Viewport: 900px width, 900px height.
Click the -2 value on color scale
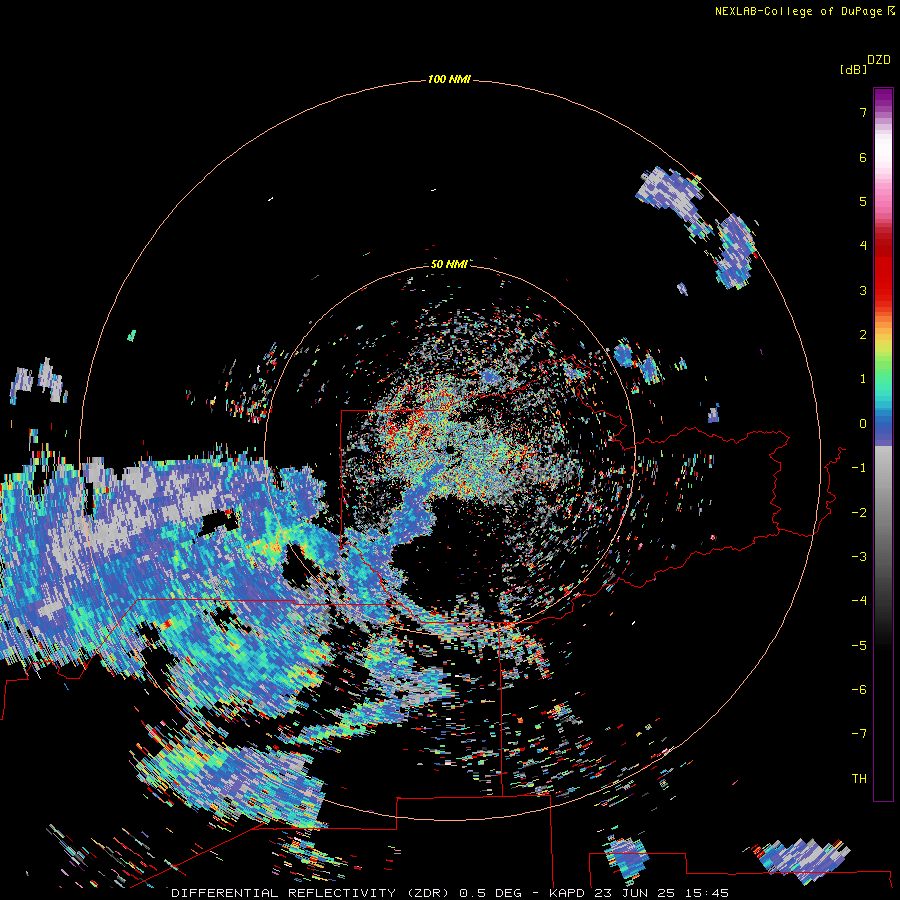click(x=859, y=512)
